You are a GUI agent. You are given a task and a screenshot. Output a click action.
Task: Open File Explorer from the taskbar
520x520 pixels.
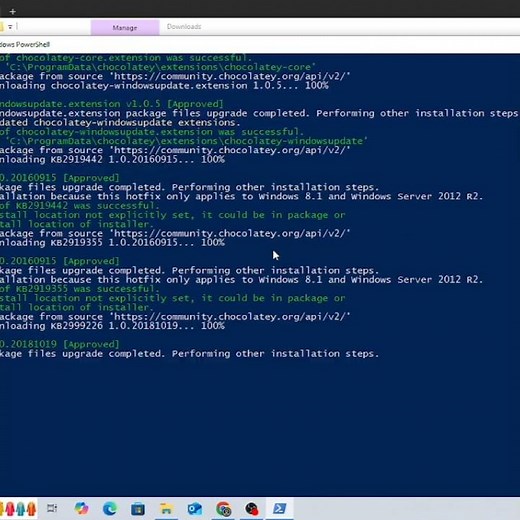(166, 509)
